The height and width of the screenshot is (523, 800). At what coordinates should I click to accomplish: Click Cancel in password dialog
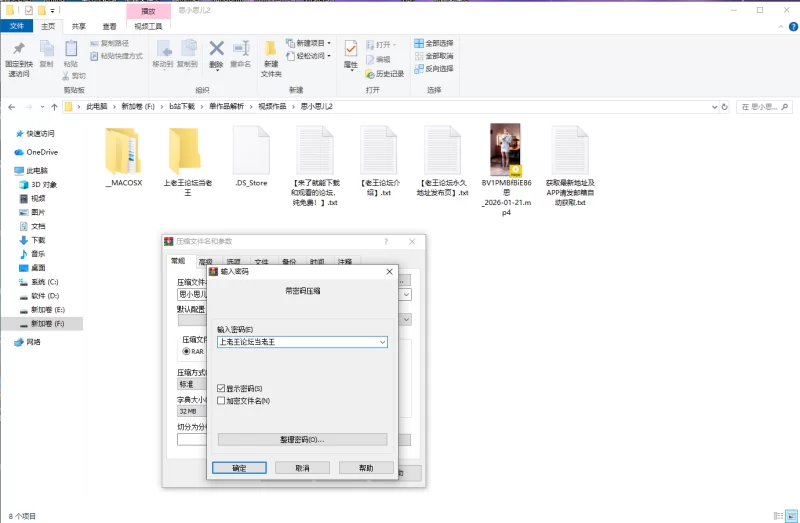pyautogui.click(x=303, y=468)
